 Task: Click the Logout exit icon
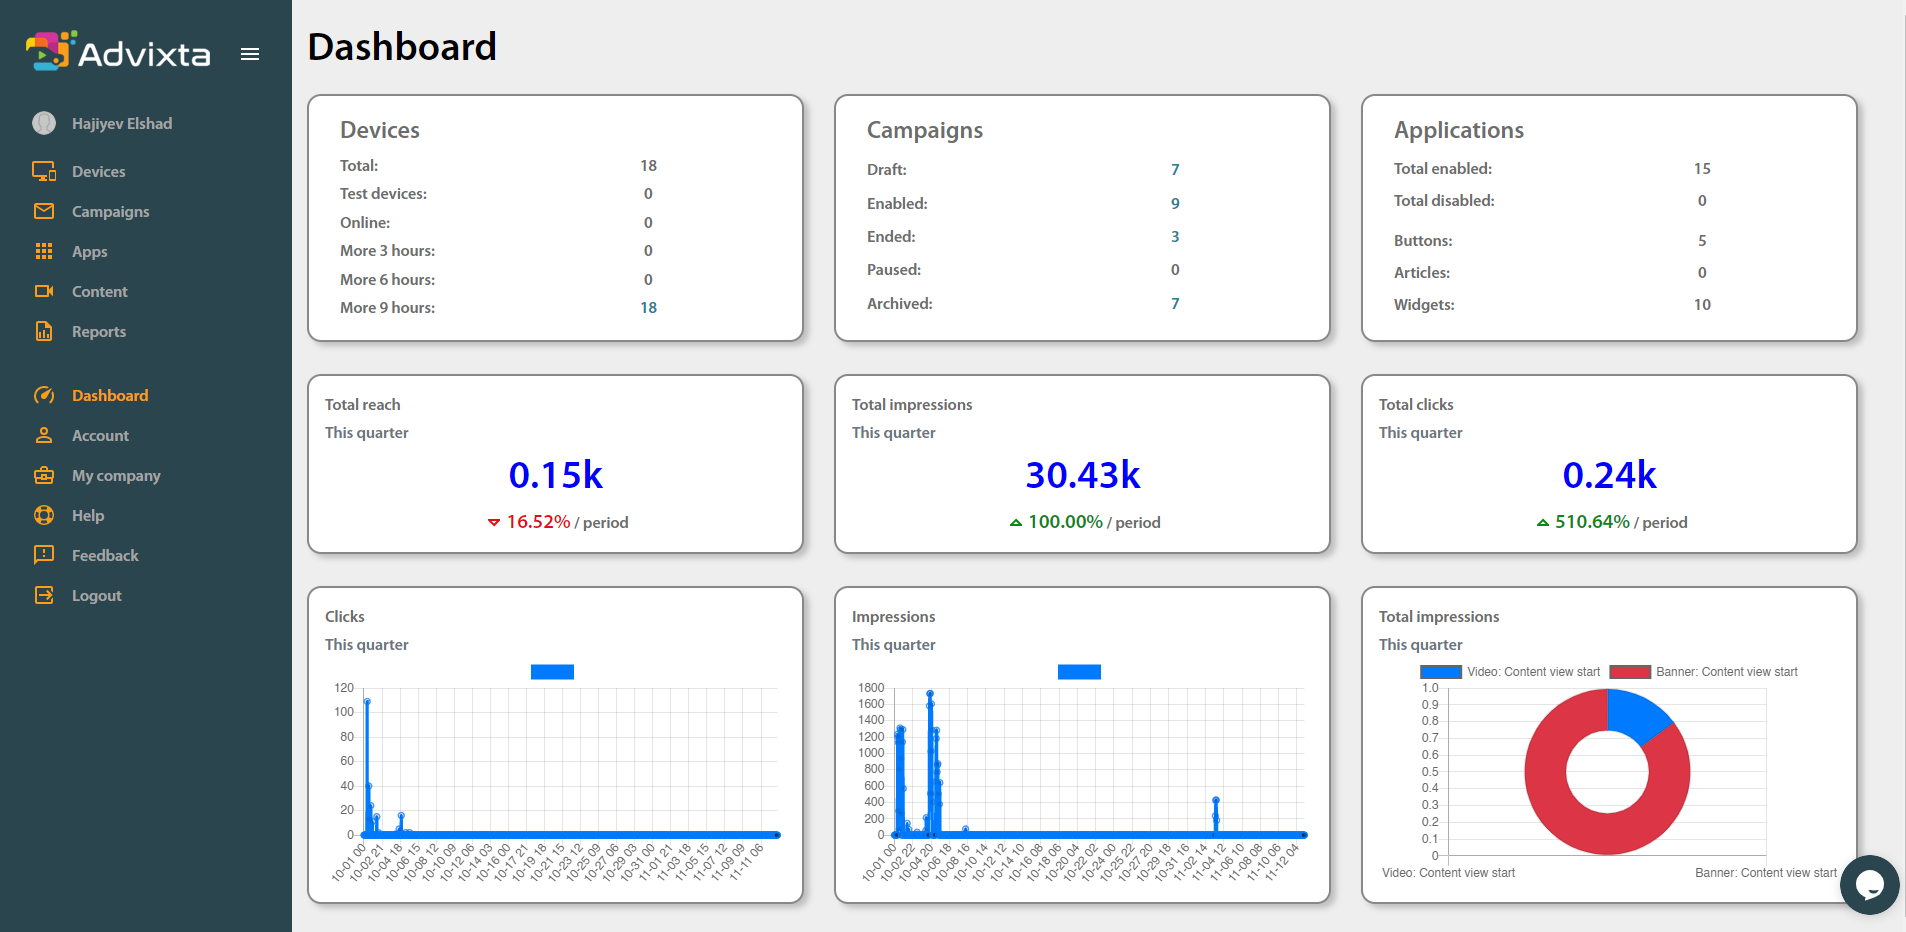click(x=44, y=595)
